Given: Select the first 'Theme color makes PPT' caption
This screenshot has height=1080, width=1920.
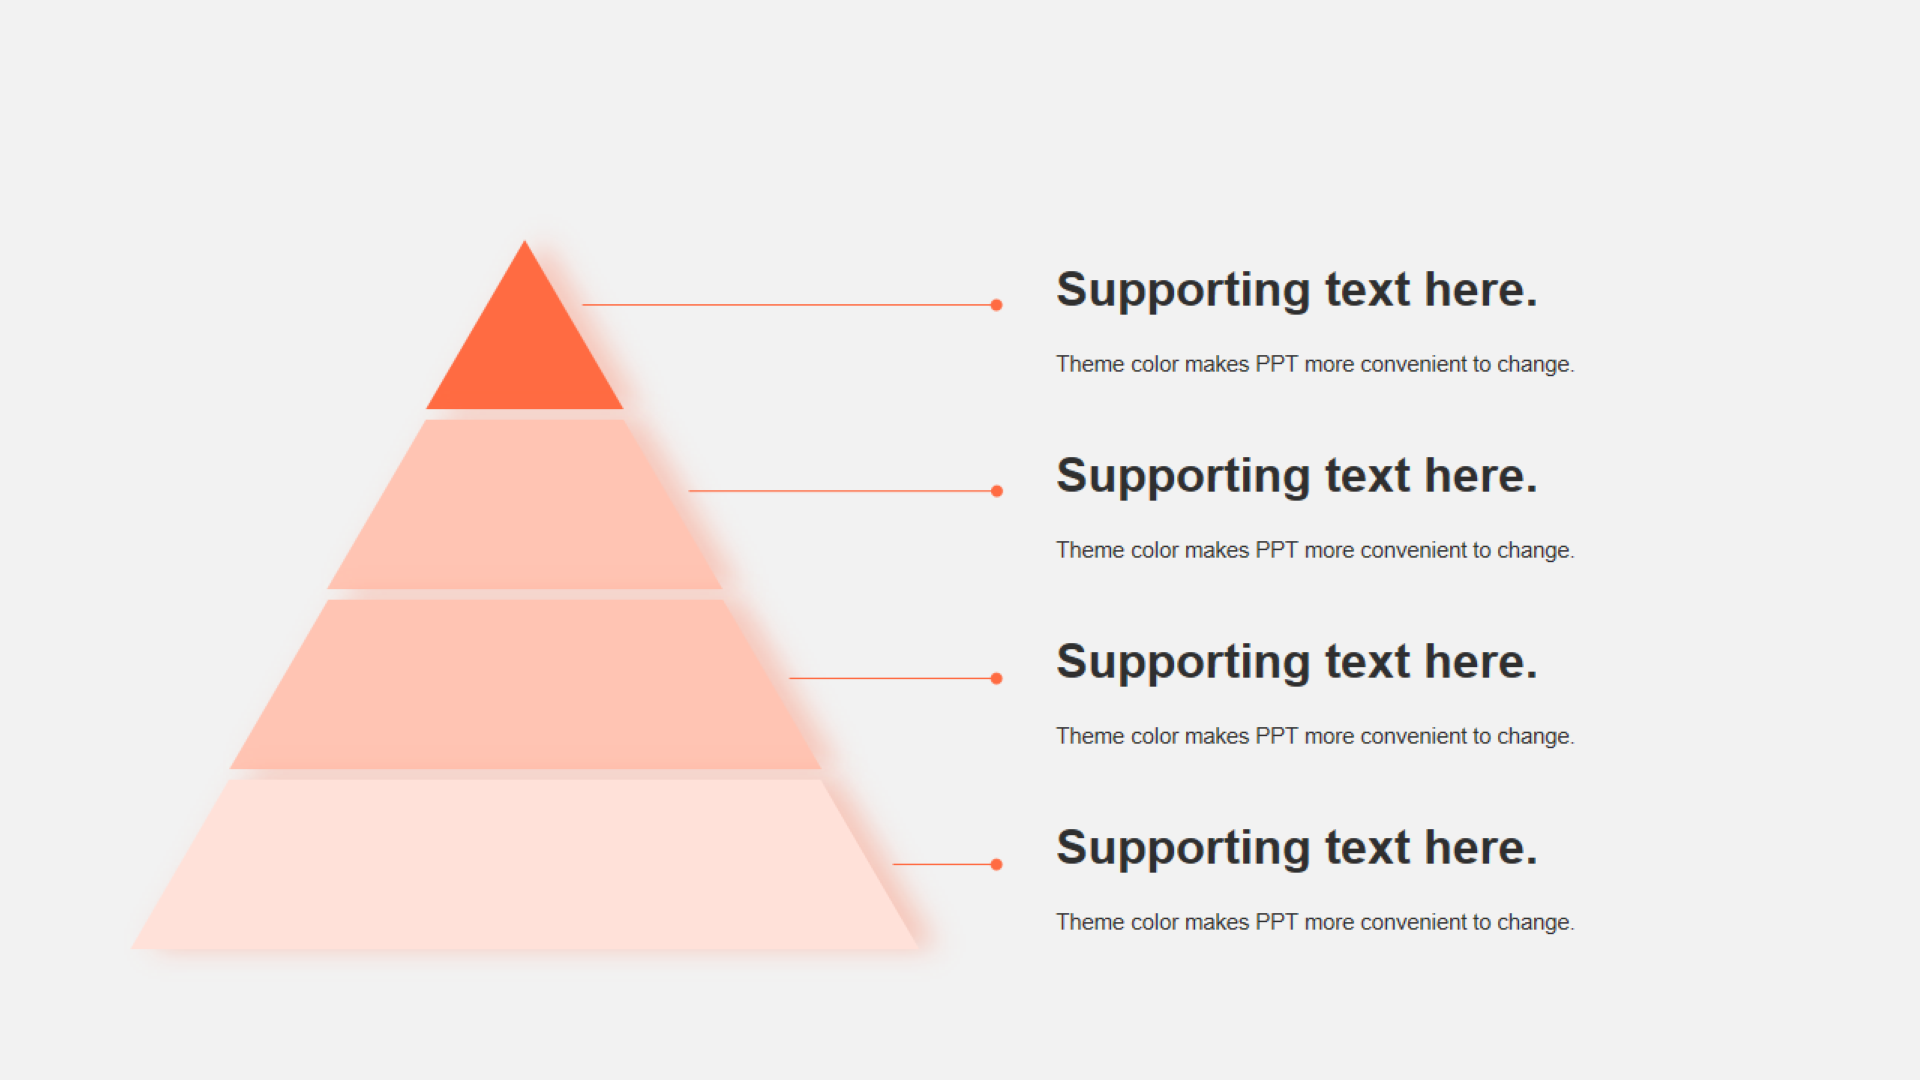Looking at the screenshot, I should click(1315, 364).
